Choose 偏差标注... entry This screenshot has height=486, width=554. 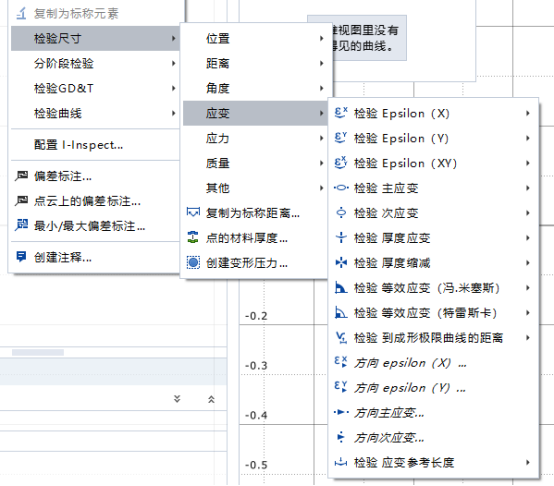[x=95, y=176]
